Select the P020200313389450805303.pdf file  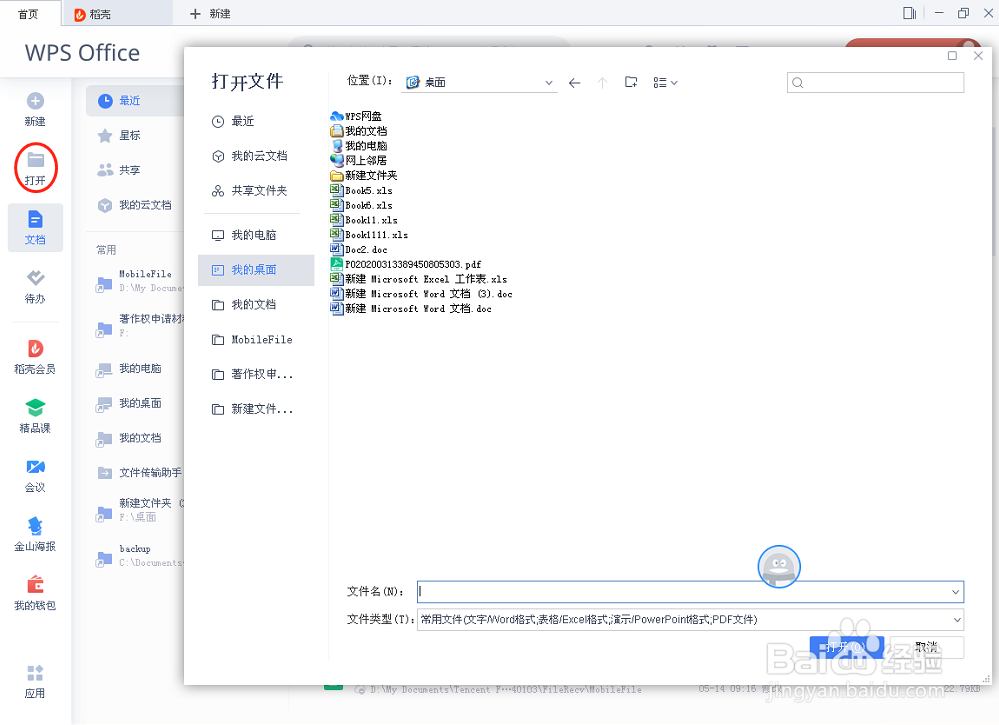[x=406, y=264]
